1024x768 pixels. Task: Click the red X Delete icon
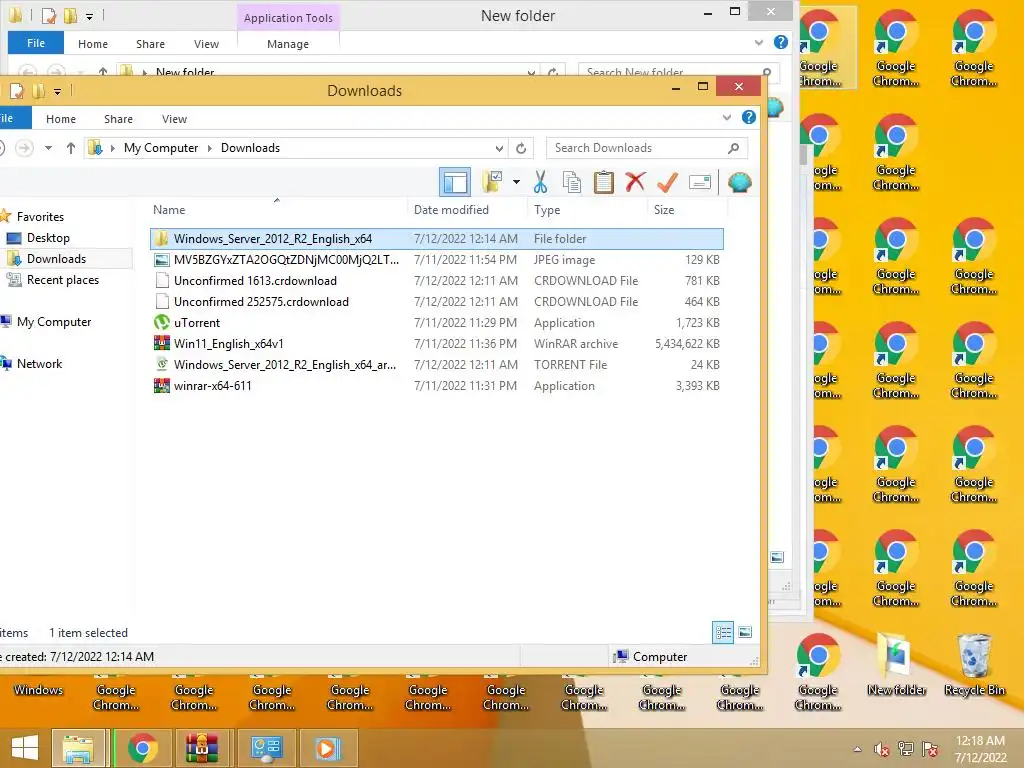coord(635,182)
